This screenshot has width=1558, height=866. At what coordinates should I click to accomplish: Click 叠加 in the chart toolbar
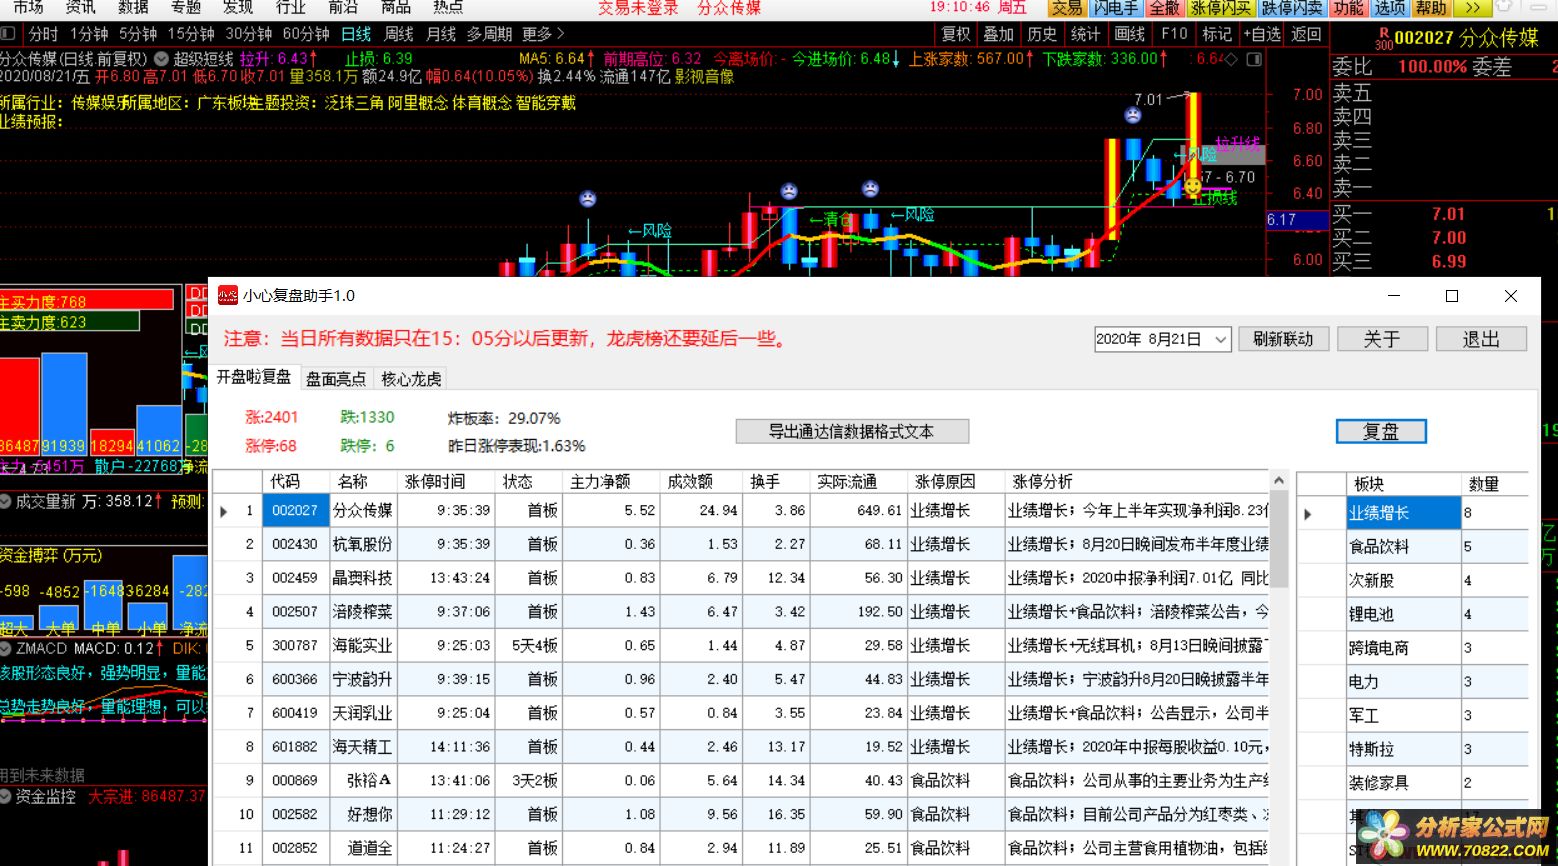(x=998, y=34)
